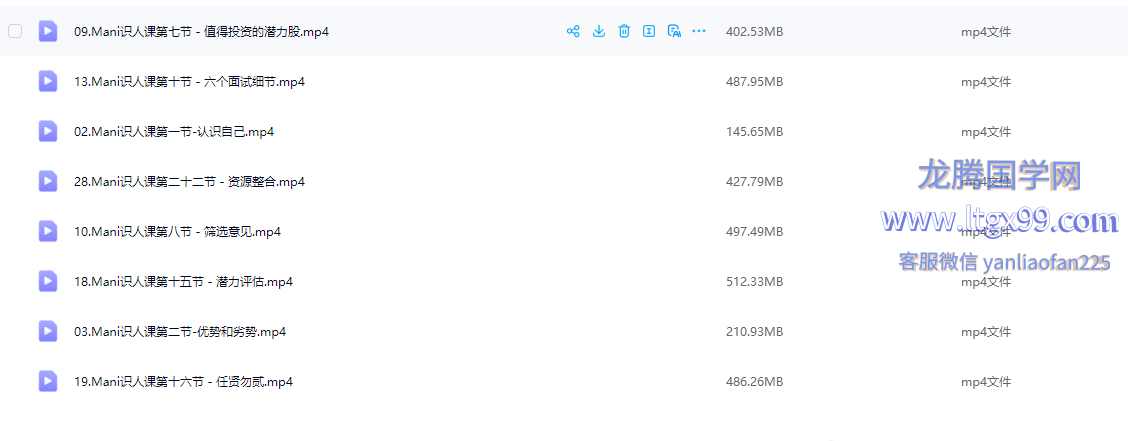Open 09.Mani识人课第七节 值得投资的潜力股.mp4
1128x441 pixels.
click(201, 32)
